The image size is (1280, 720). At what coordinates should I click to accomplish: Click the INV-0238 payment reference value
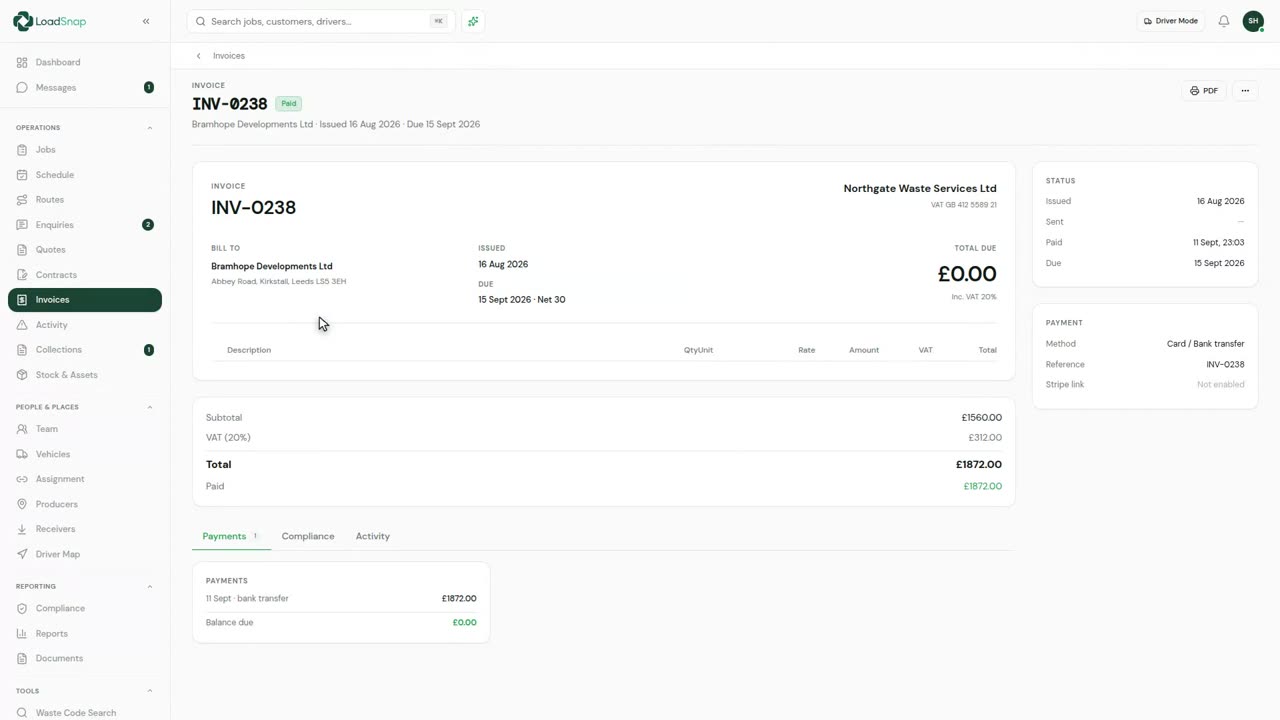coord(1226,365)
